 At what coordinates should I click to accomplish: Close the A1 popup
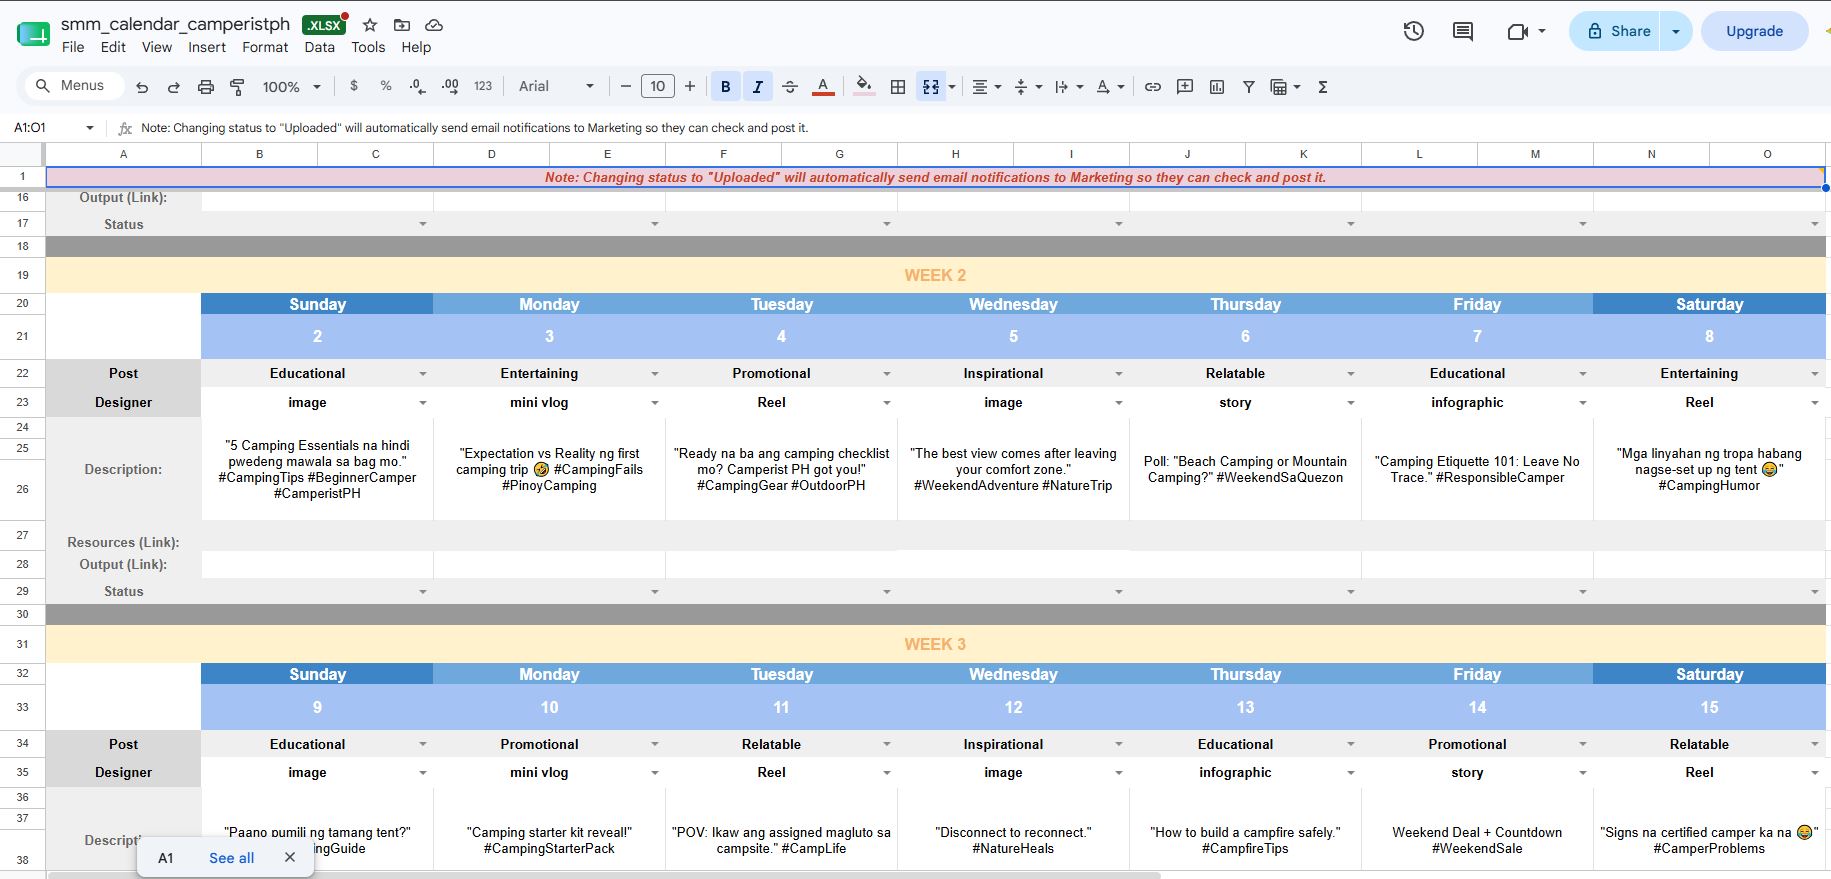[x=290, y=857]
